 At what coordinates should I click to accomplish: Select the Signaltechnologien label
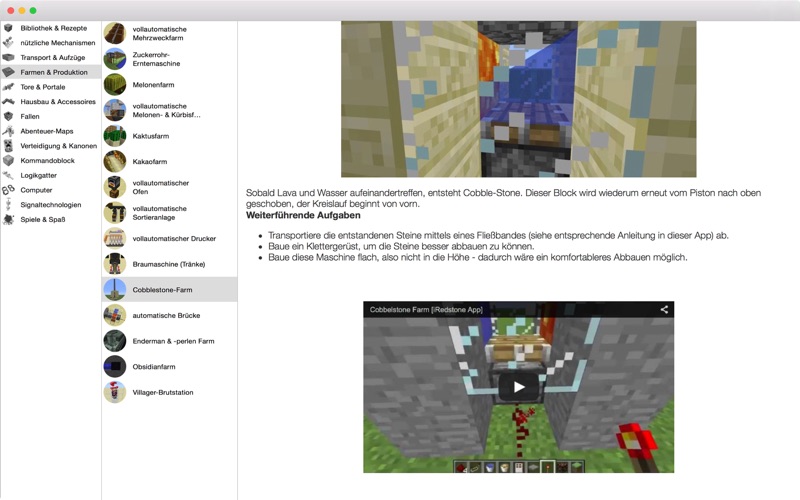(x=51, y=205)
